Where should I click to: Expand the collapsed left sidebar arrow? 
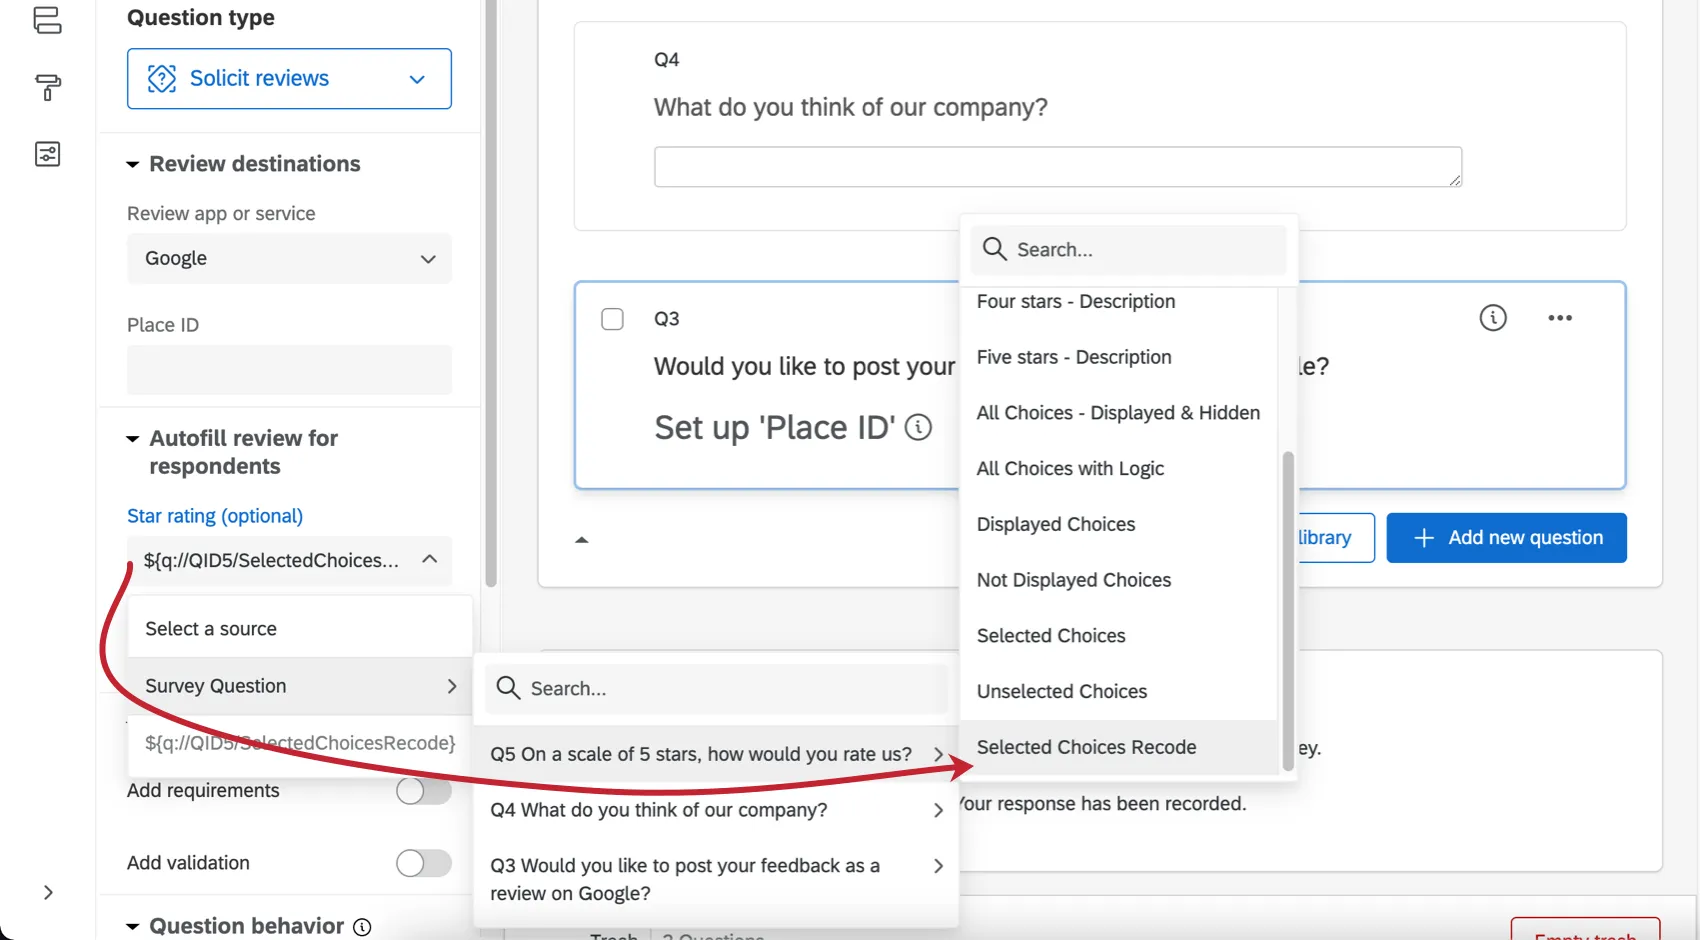(x=48, y=892)
